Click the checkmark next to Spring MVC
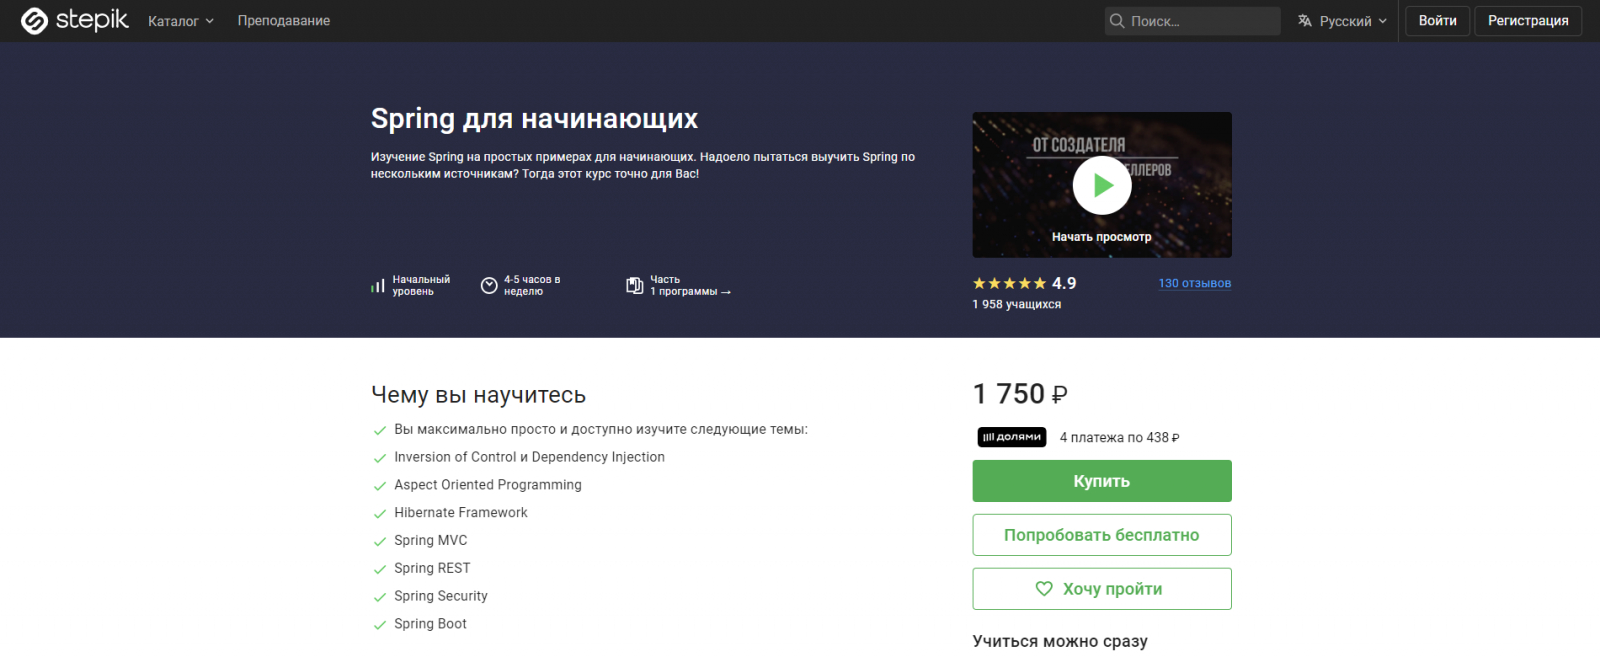The width and height of the screenshot is (1600, 657). pyautogui.click(x=380, y=542)
